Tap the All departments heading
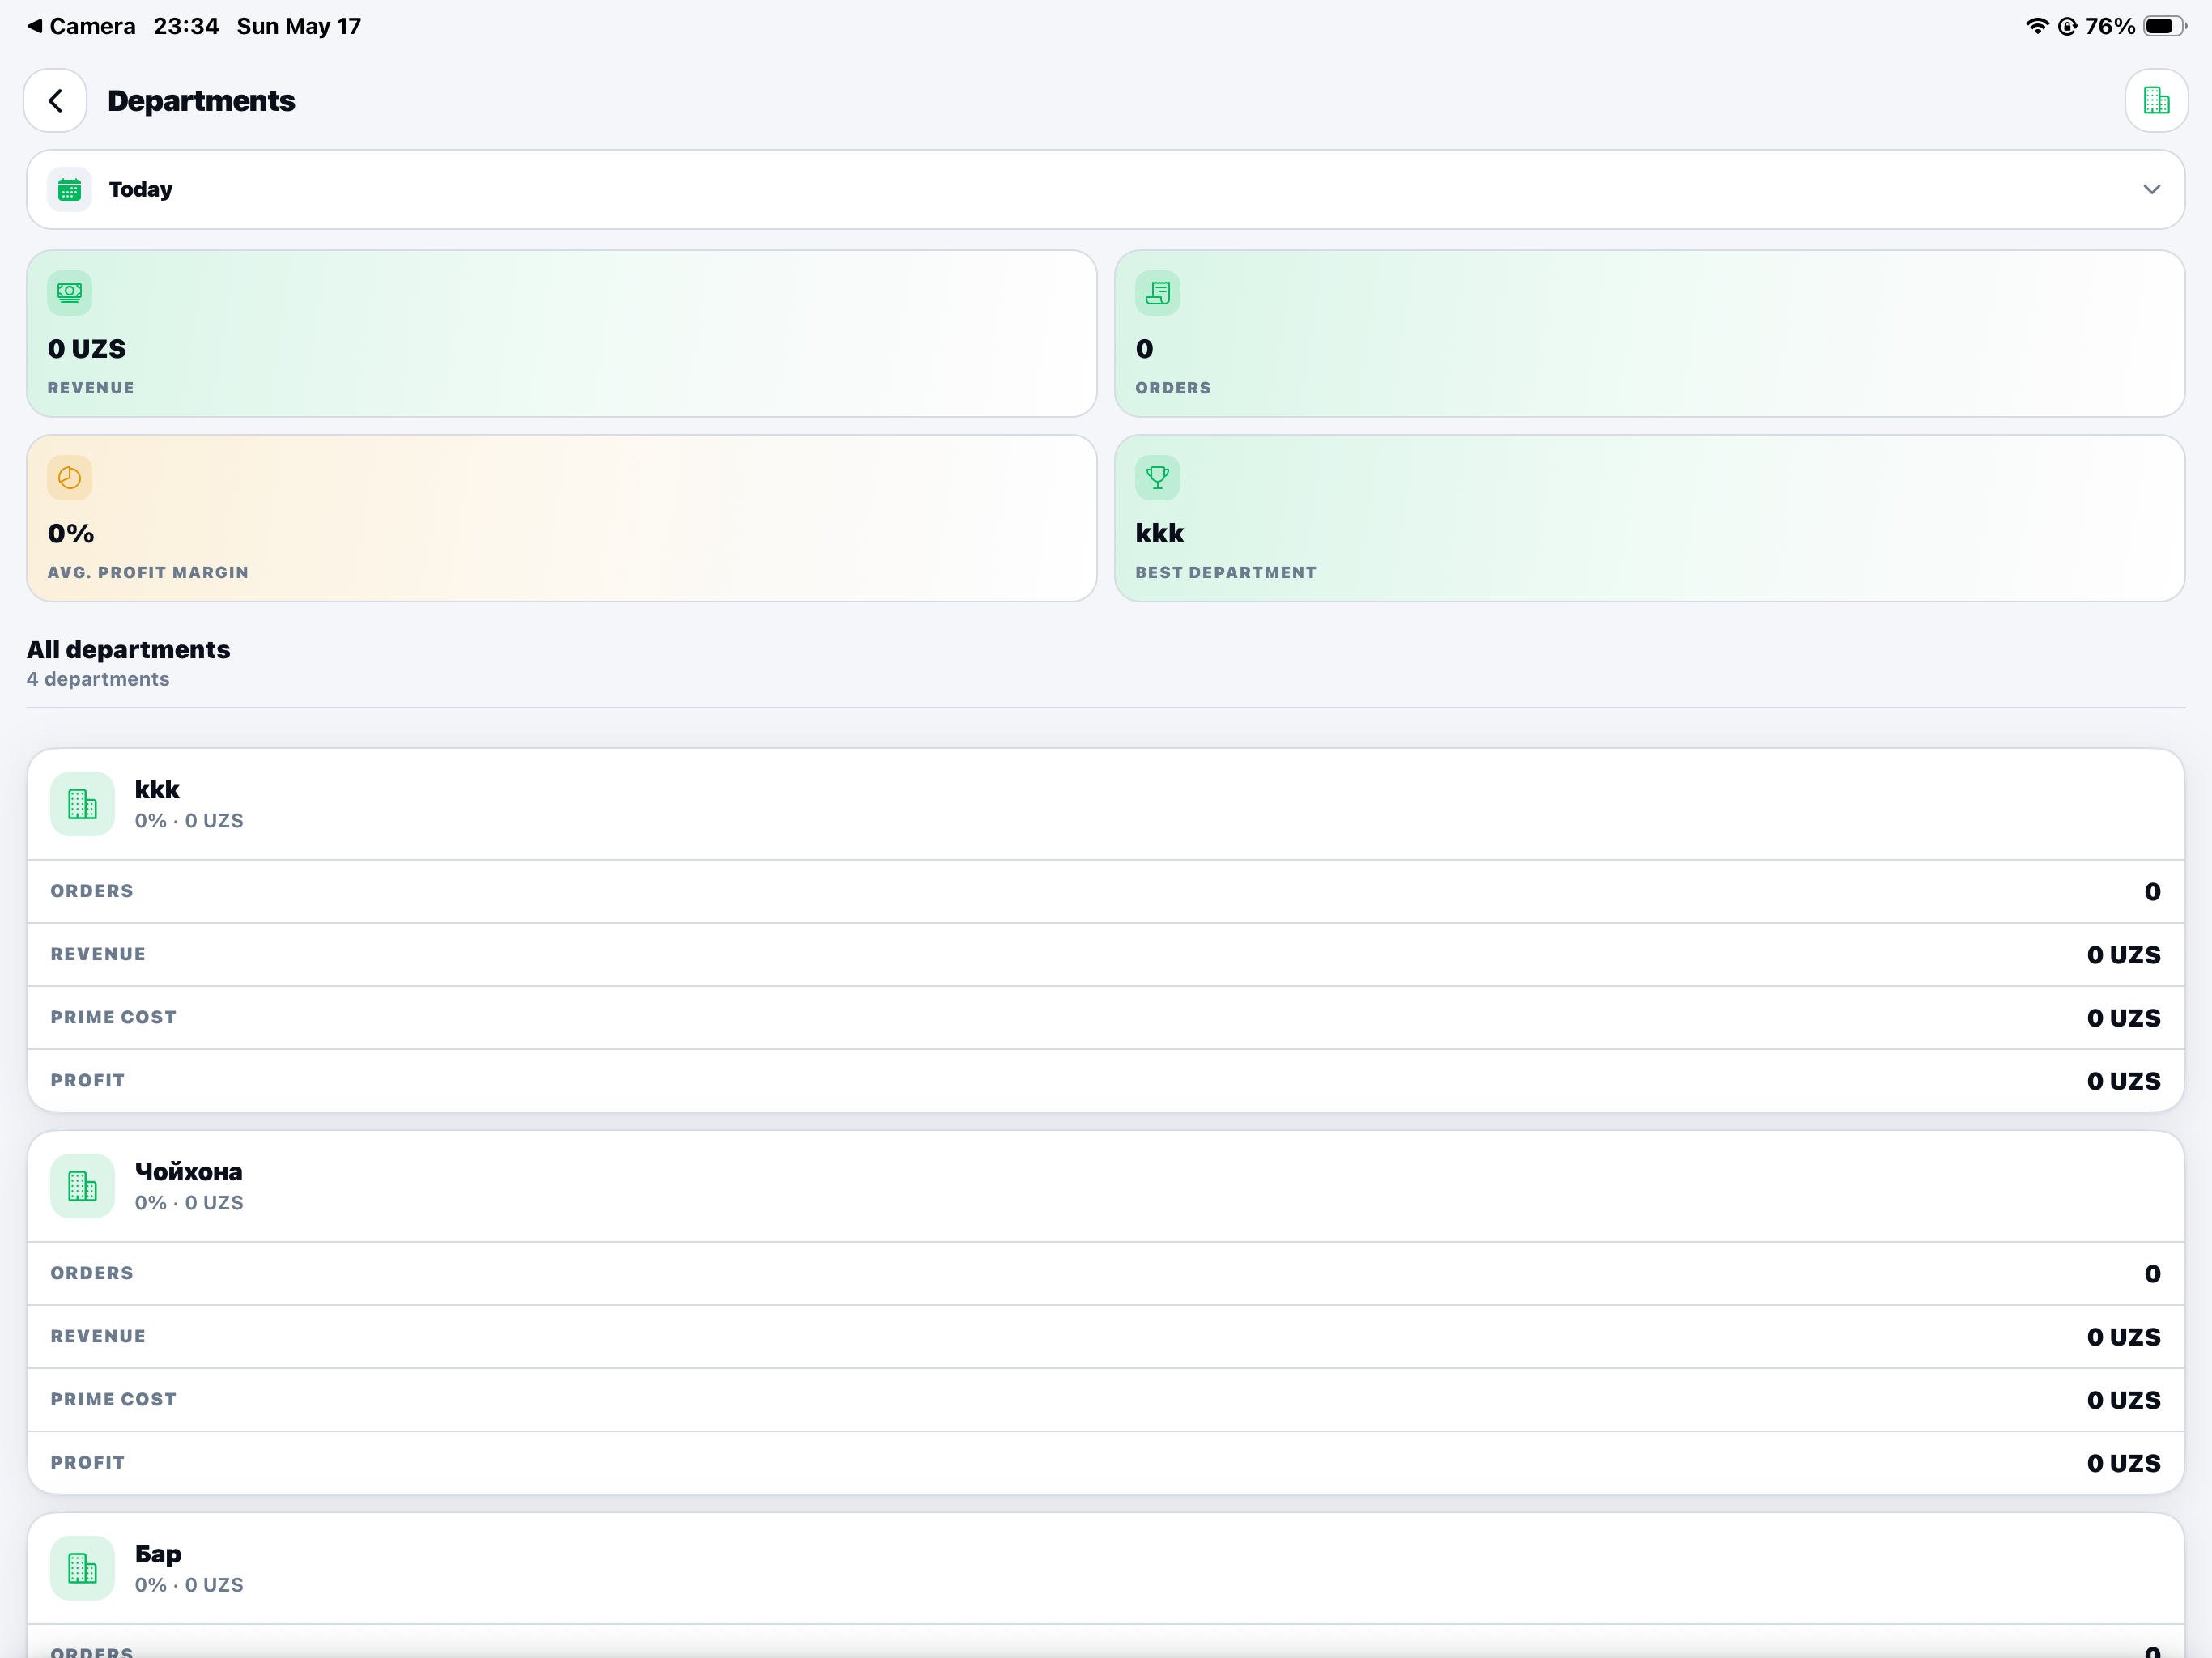The height and width of the screenshot is (1658, 2212). pyautogui.click(x=128, y=649)
